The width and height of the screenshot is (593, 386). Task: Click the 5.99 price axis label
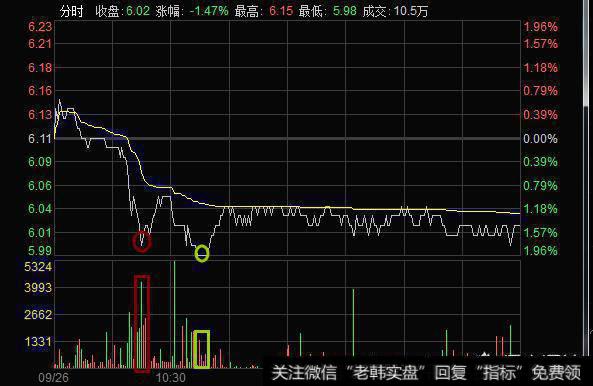pos(40,250)
